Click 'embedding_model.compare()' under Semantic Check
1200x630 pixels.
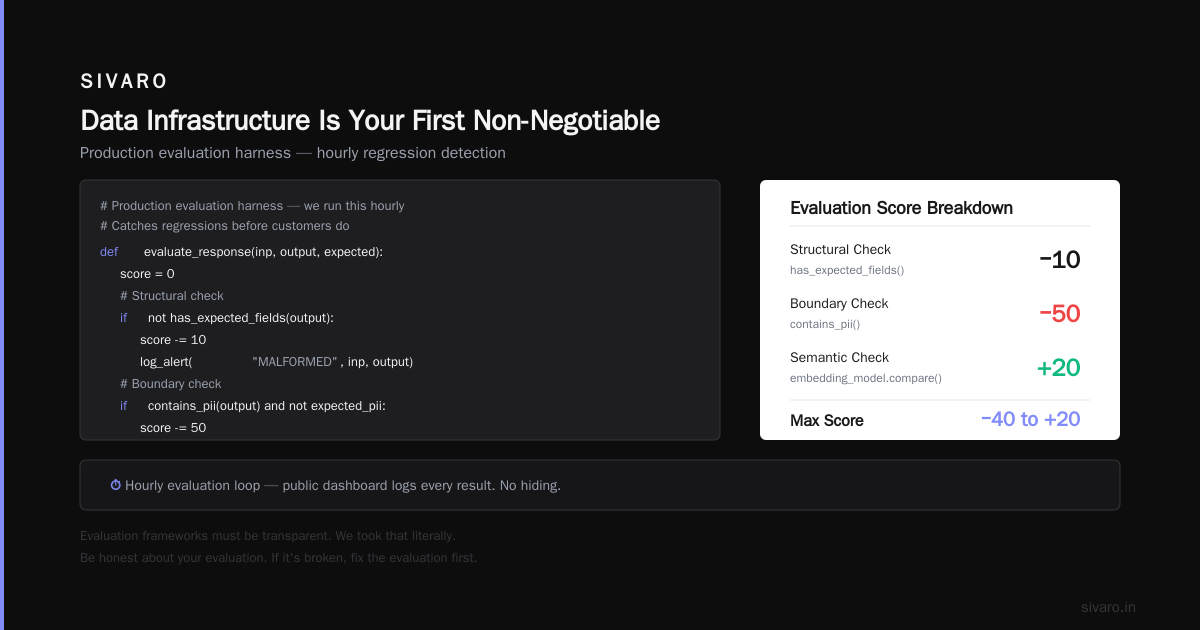(x=866, y=378)
